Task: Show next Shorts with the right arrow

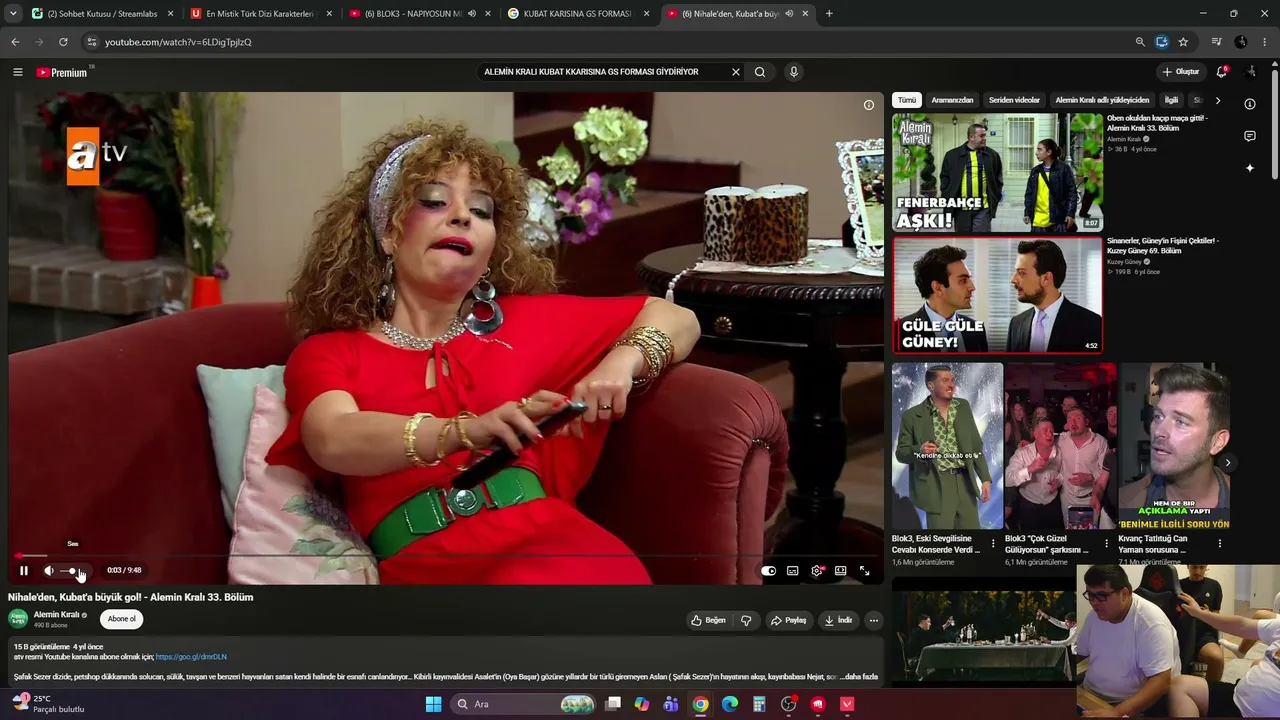Action: tap(1227, 462)
